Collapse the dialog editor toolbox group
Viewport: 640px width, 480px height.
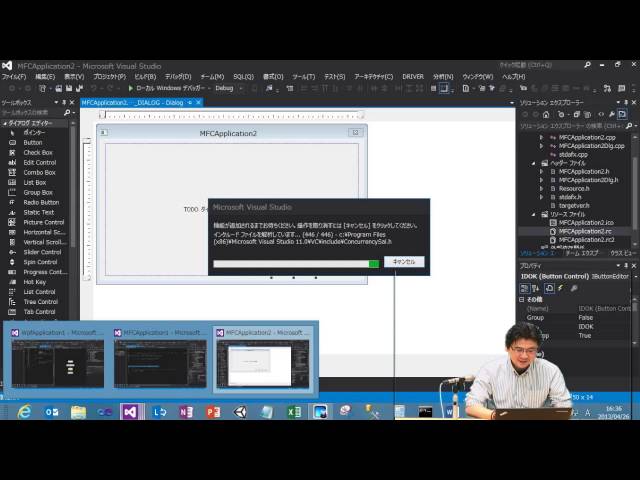point(5,123)
